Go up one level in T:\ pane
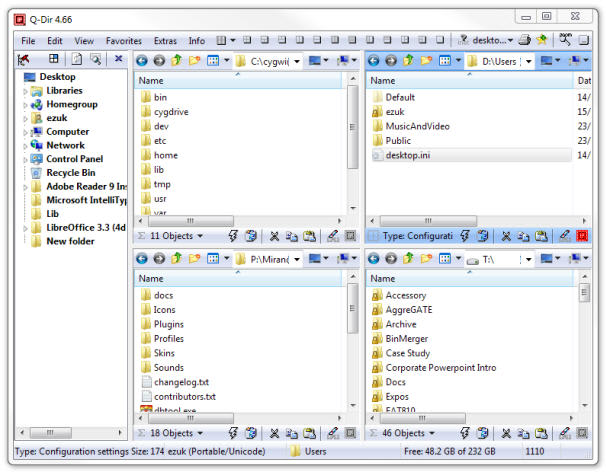The width and height of the screenshot is (606, 474). [409, 258]
